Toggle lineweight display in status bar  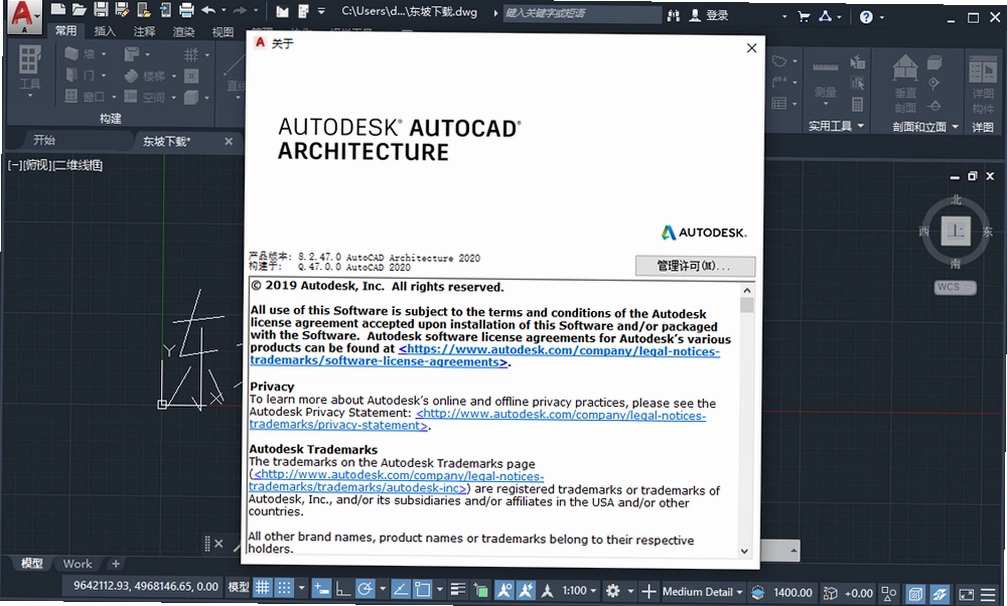pyautogui.click(x=459, y=589)
